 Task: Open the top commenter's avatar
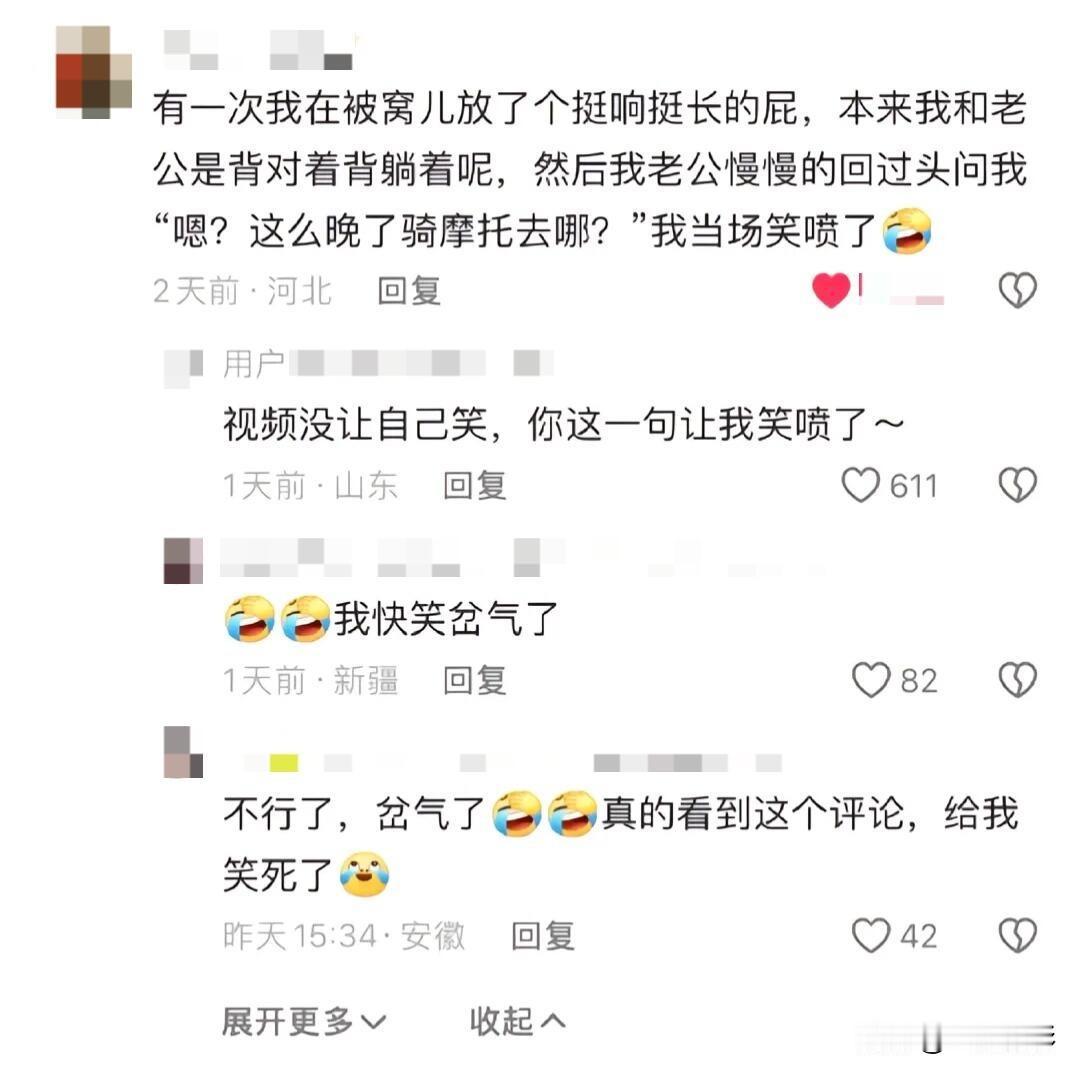[x=94, y=72]
